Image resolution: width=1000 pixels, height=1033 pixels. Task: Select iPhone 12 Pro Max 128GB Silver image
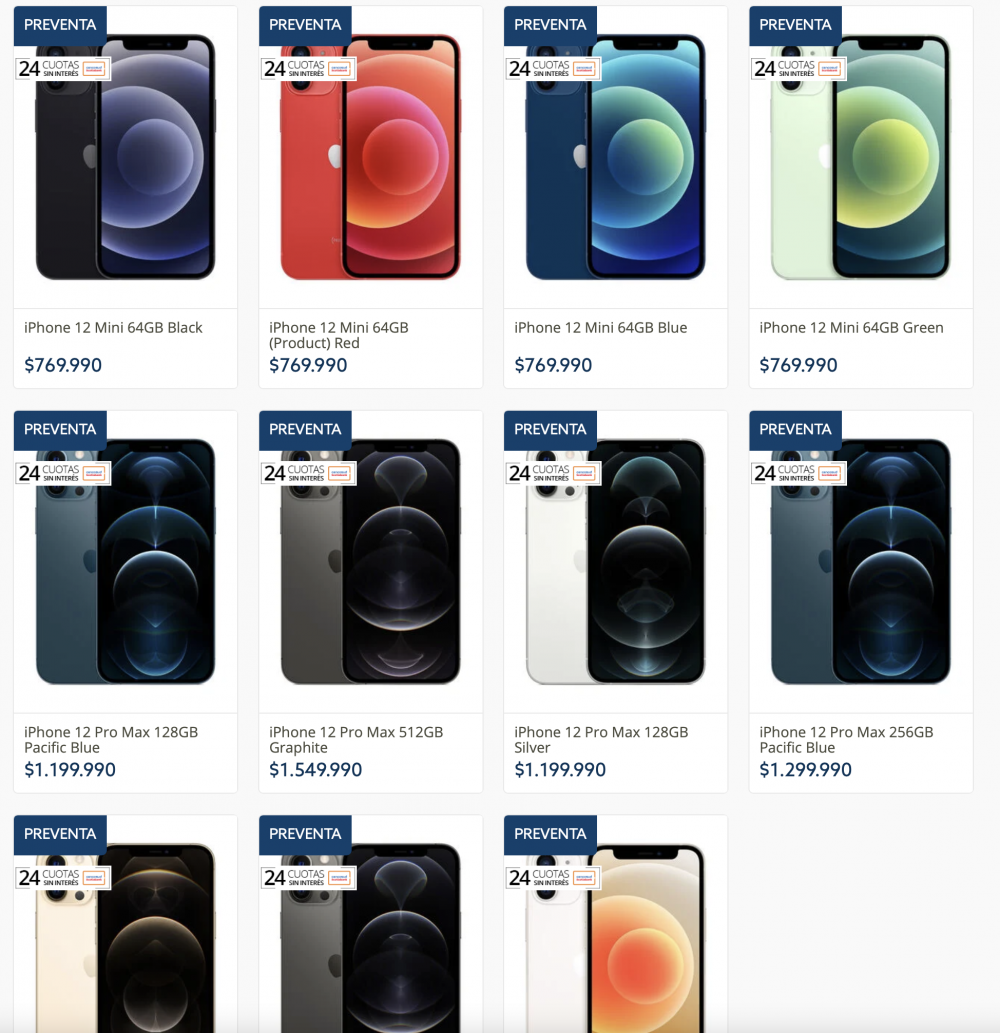pos(615,561)
